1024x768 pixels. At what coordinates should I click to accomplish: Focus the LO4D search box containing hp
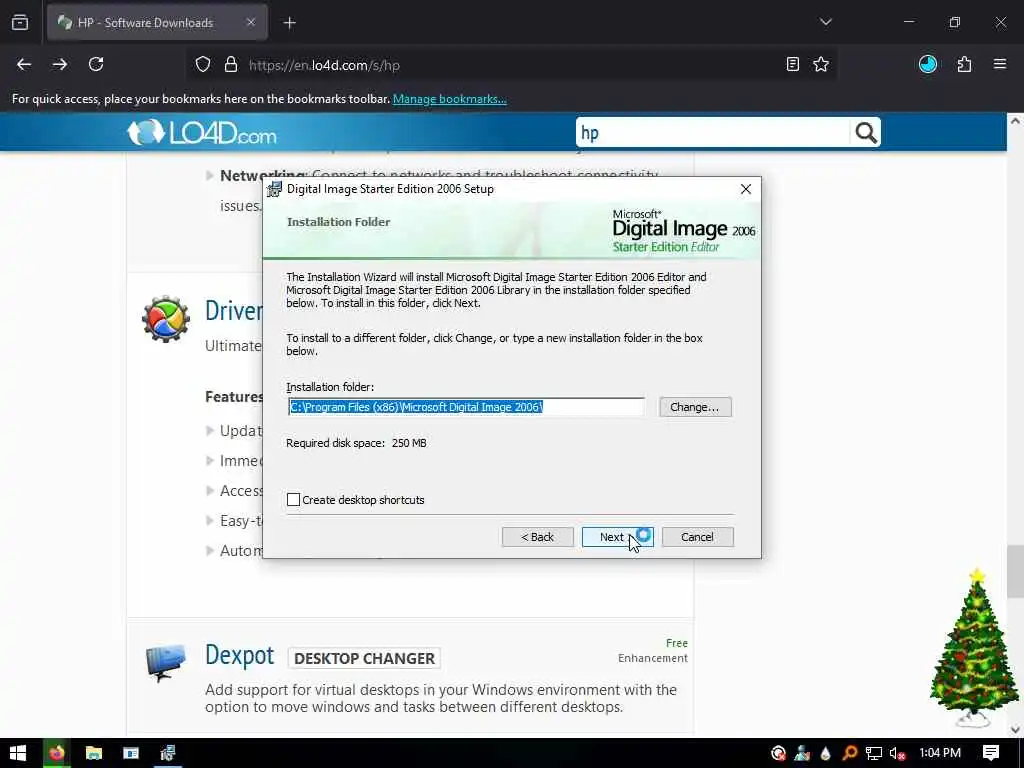coord(712,133)
